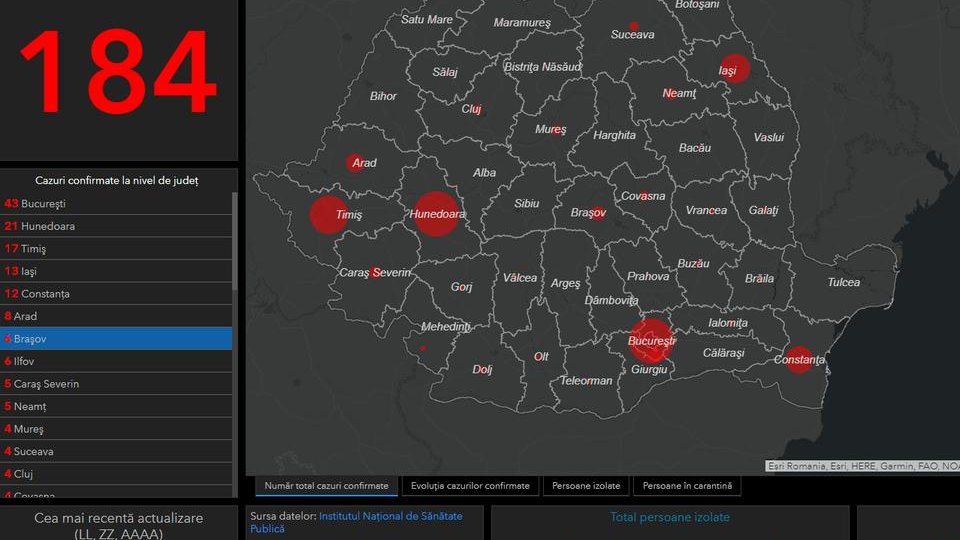
Task: Click the red București circle on map
Action: tap(651, 341)
